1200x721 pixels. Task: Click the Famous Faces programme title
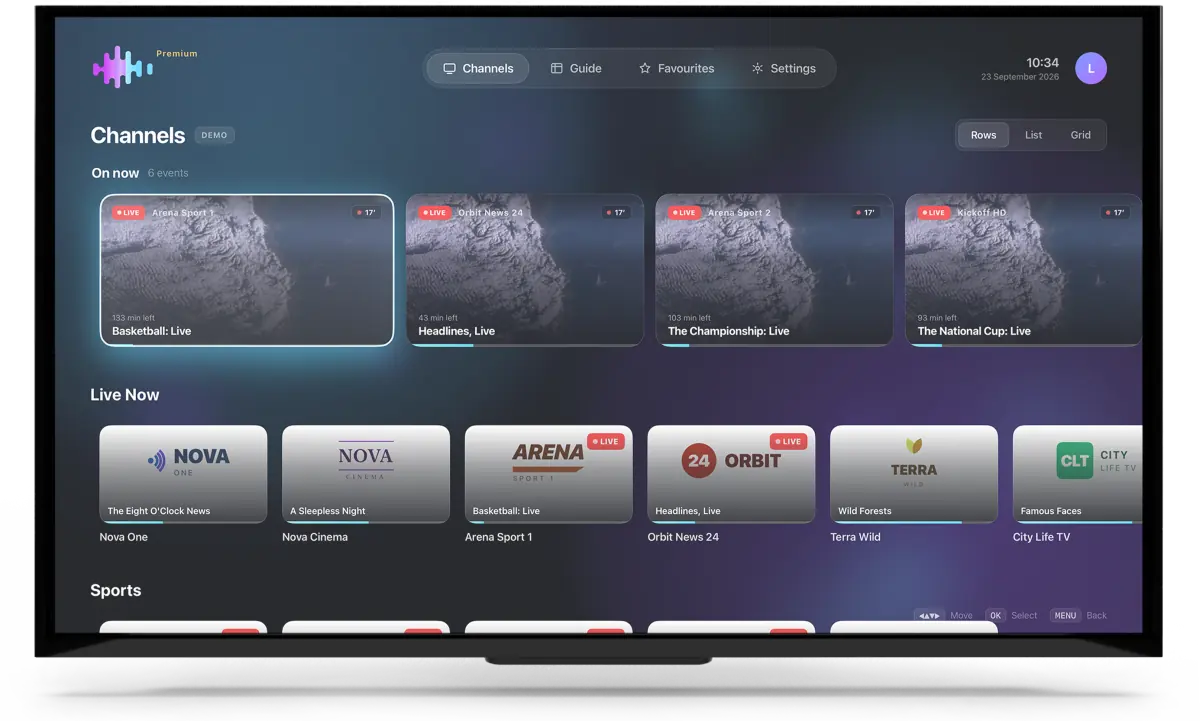(x=1051, y=511)
